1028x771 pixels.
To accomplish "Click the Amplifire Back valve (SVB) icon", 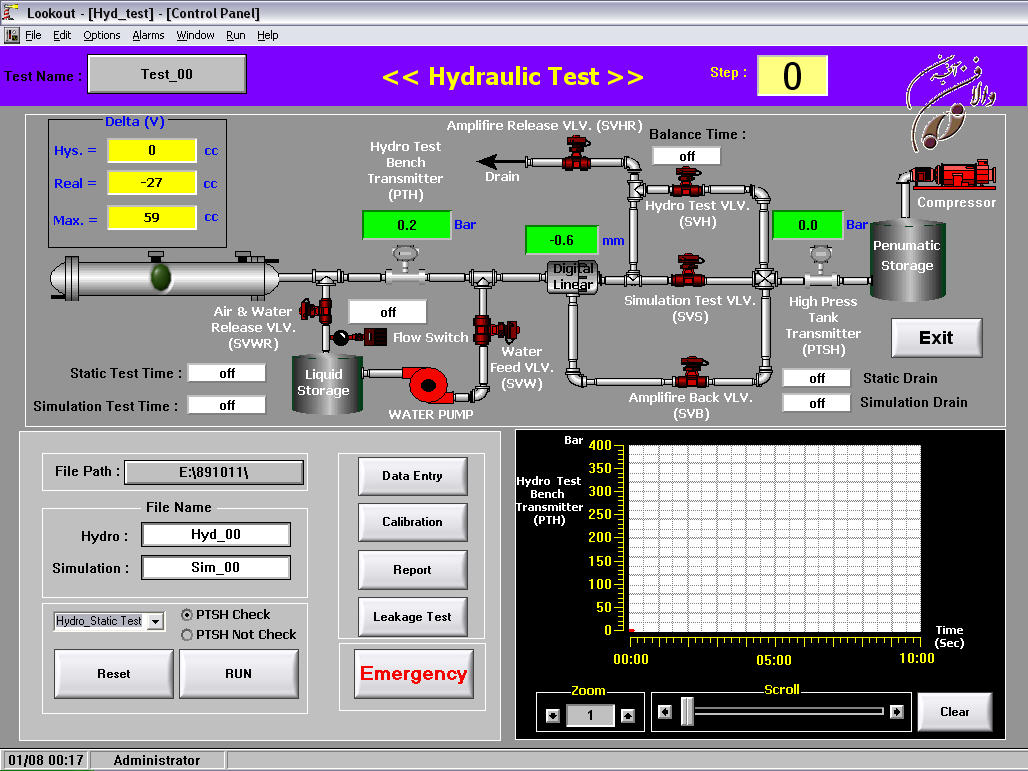I will 690,373.
